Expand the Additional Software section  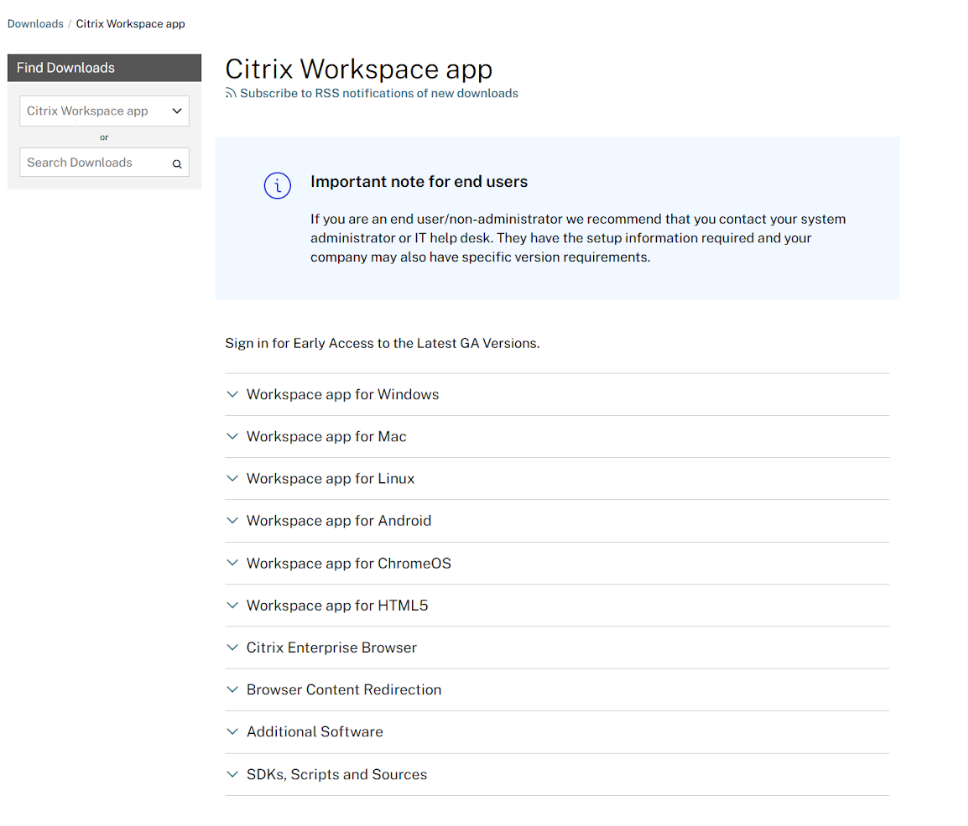[314, 732]
